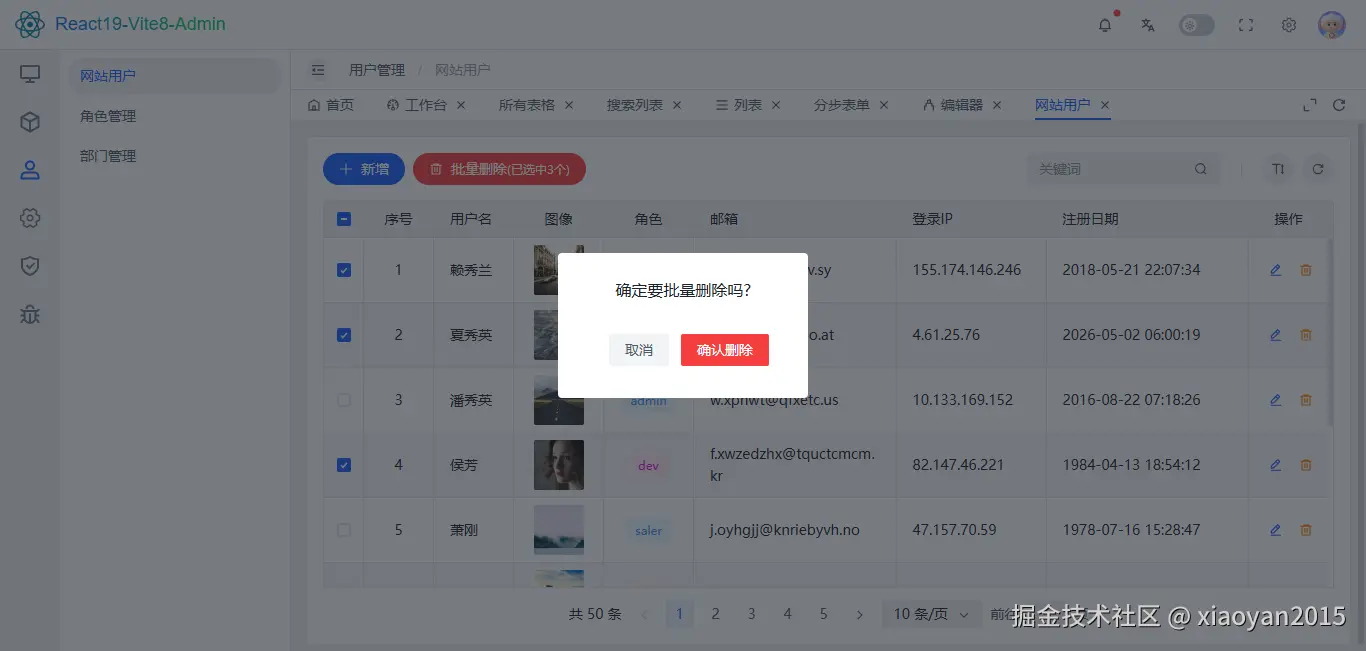Reload the table data

(x=1318, y=169)
